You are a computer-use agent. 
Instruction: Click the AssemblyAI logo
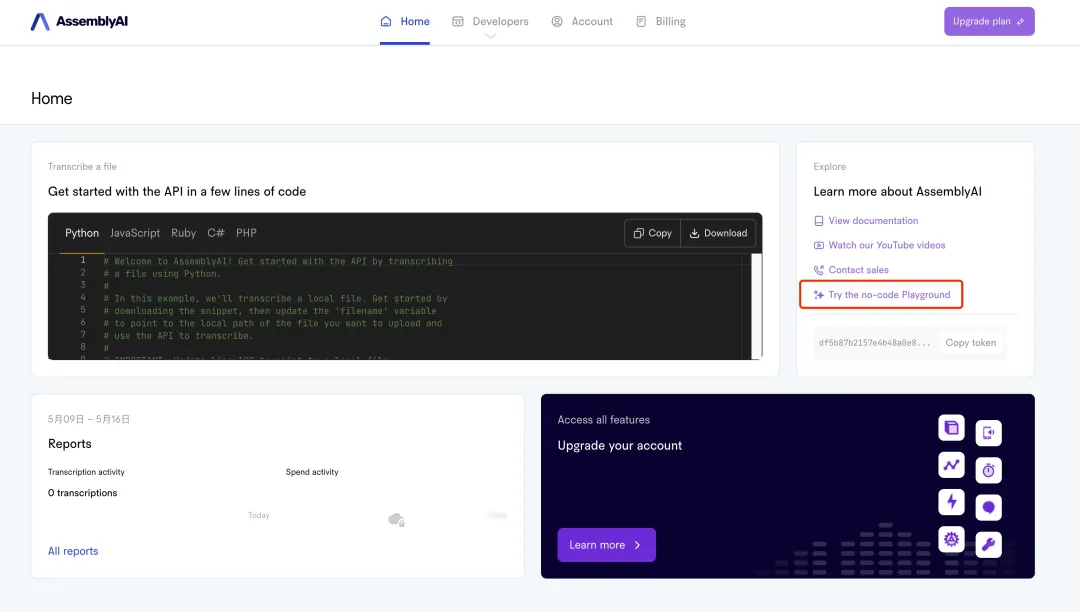[x=79, y=21]
